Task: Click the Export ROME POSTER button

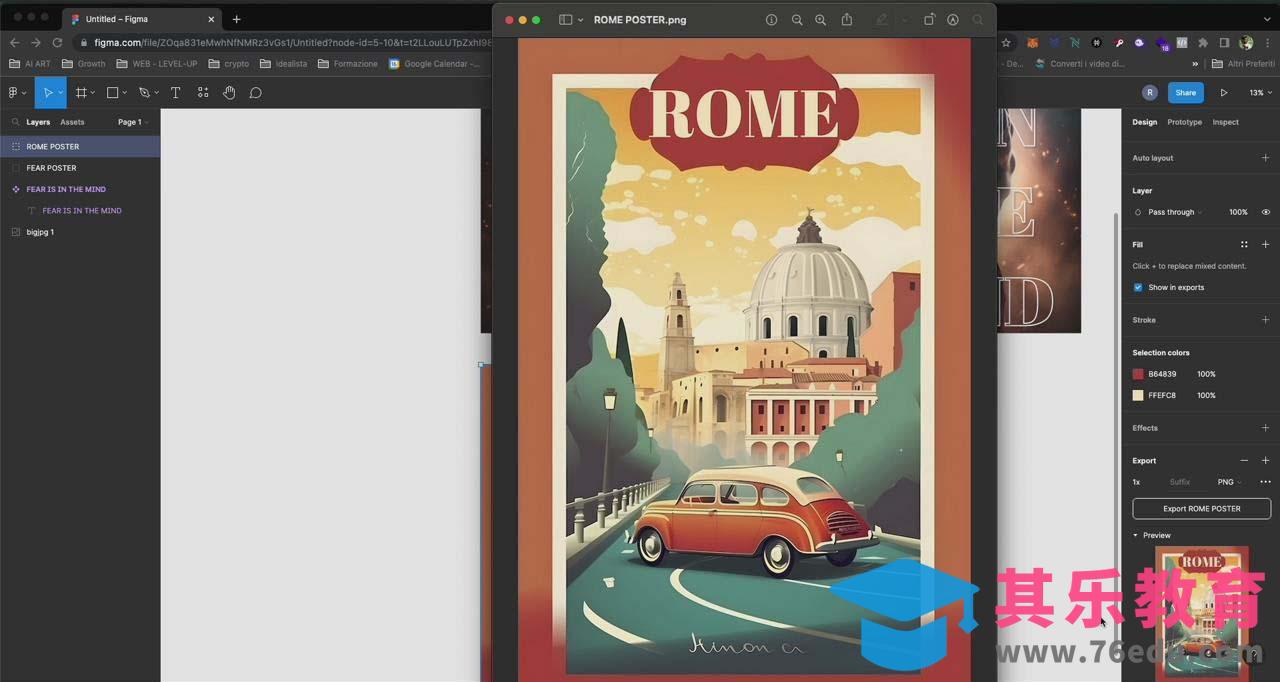Action: pyautogui.click(x=1201, y=509)
